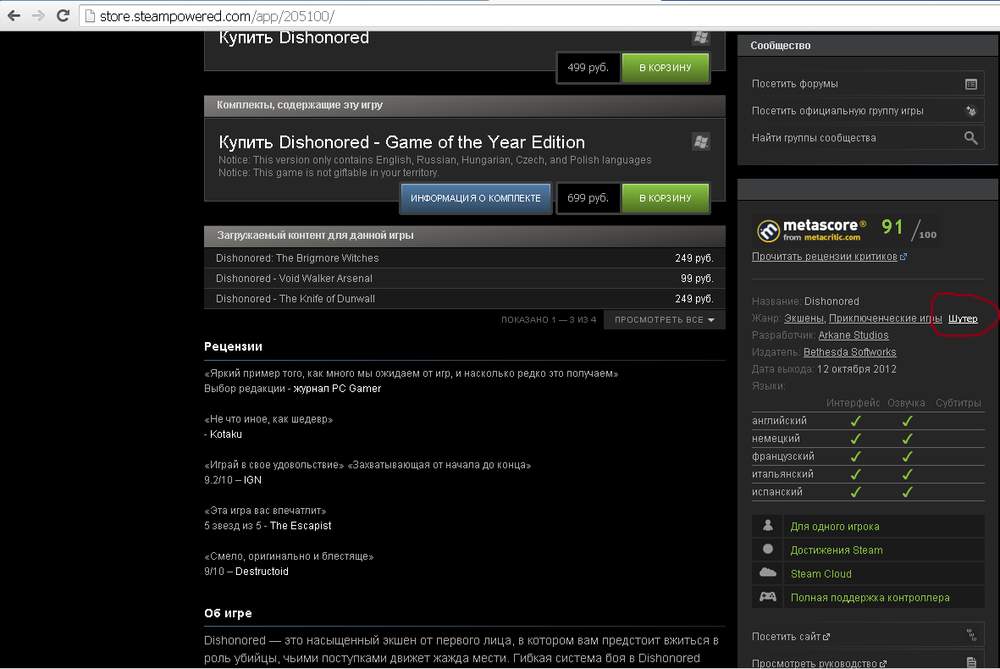The image size is (1000, 669).
Task: Click the manual document icon
Action: pos(971,663)
